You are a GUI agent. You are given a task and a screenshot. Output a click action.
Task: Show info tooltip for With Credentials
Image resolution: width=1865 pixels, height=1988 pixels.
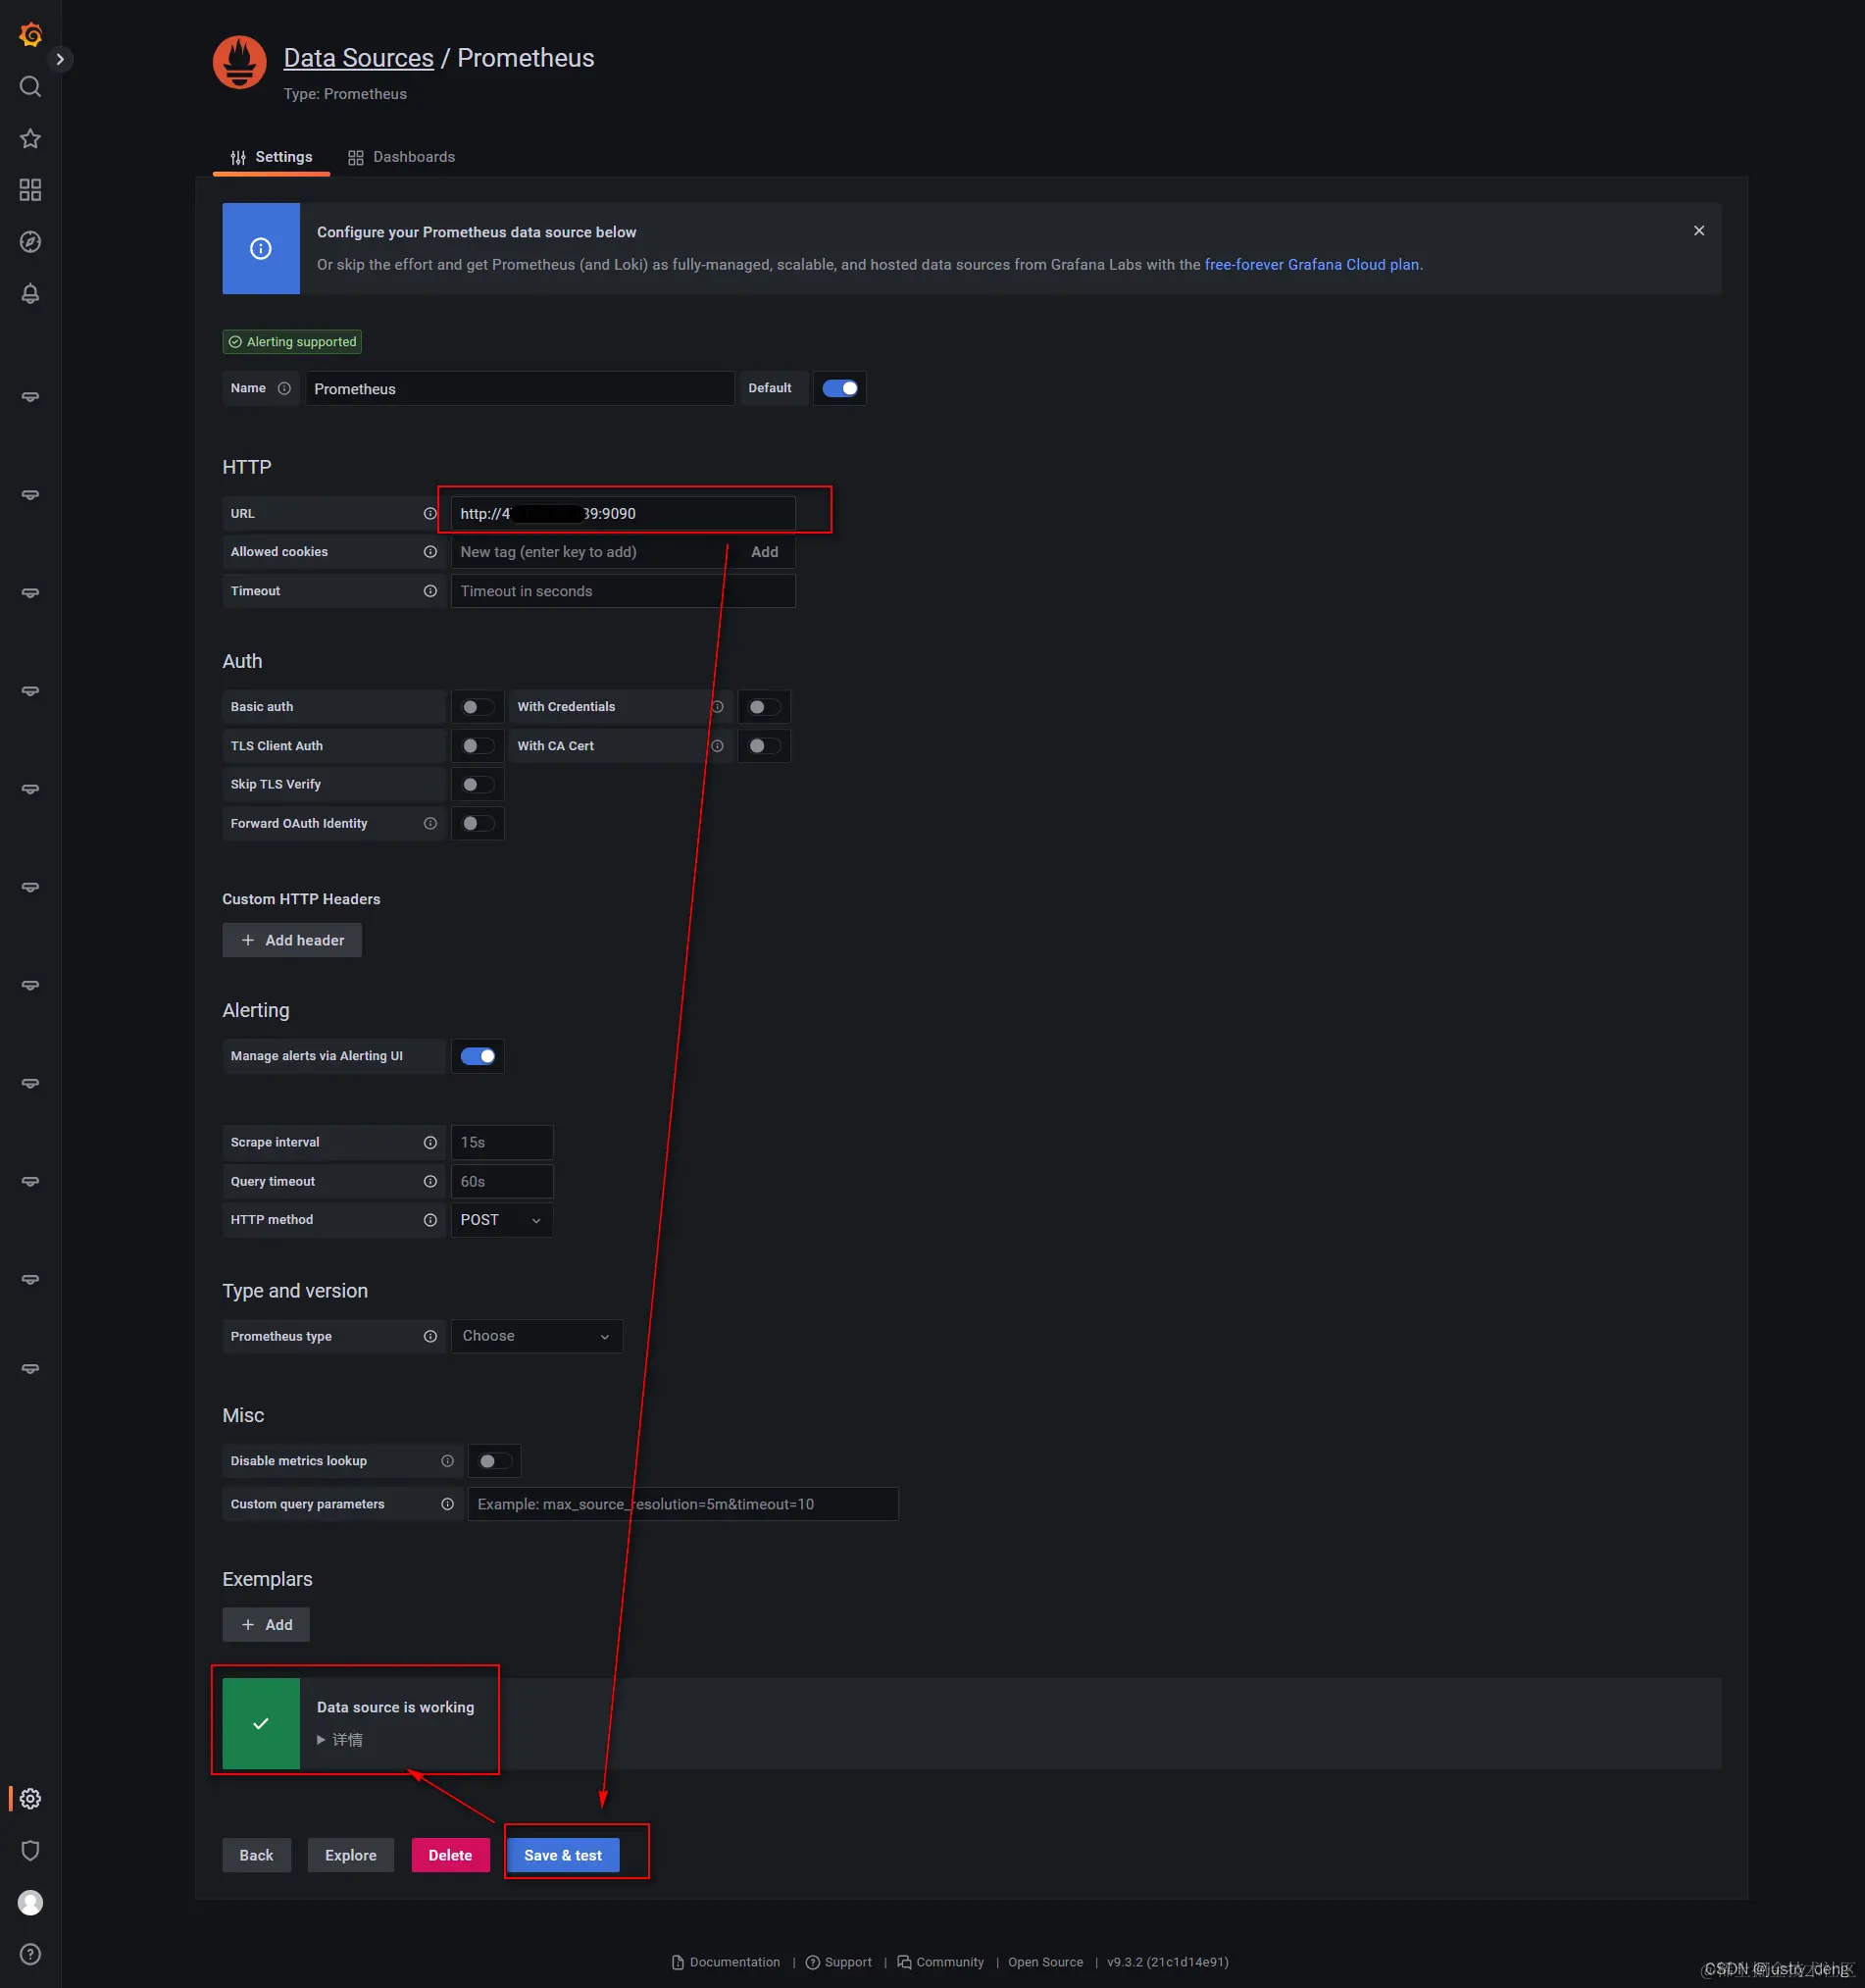pos(717,707)
